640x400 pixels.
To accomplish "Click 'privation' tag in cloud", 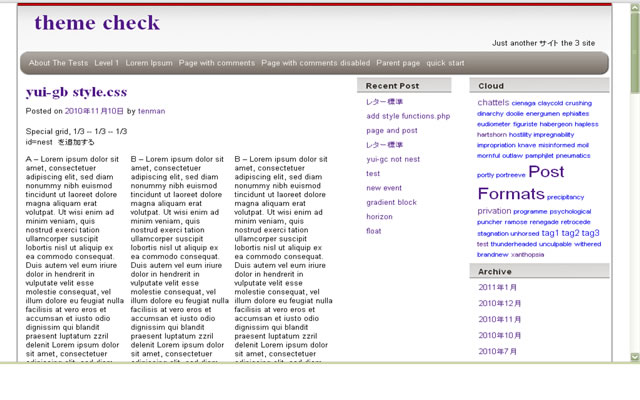I will (494, 211).
